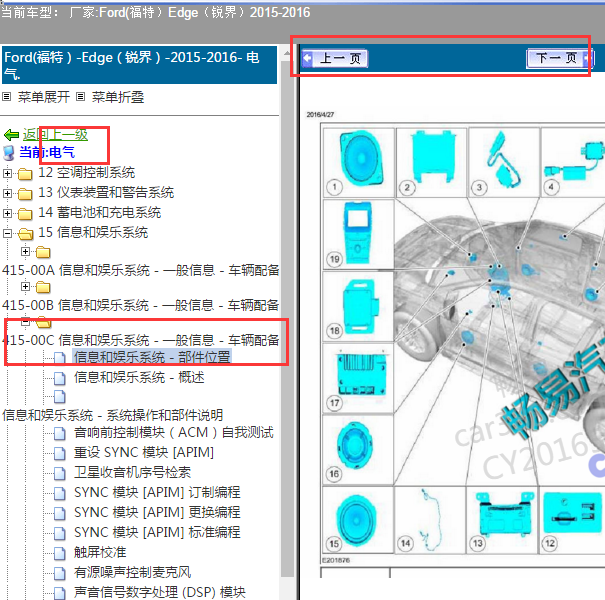Click component thumbnail number 19
Viewport: 605px width, 600px height.
359,234
